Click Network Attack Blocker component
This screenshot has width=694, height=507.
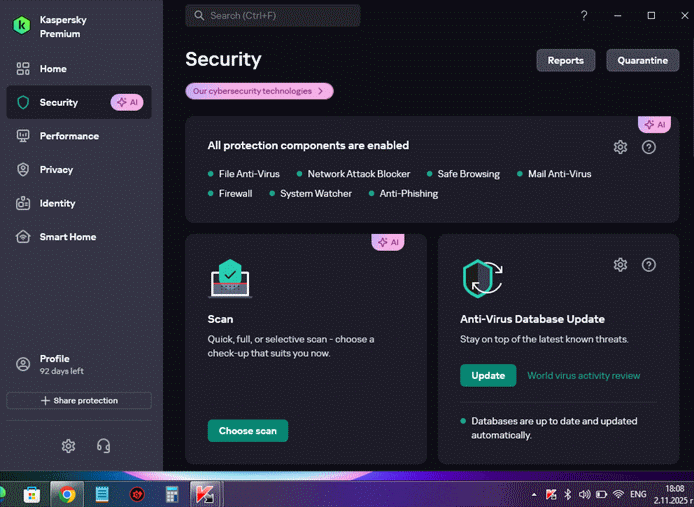tap(353, 174)
